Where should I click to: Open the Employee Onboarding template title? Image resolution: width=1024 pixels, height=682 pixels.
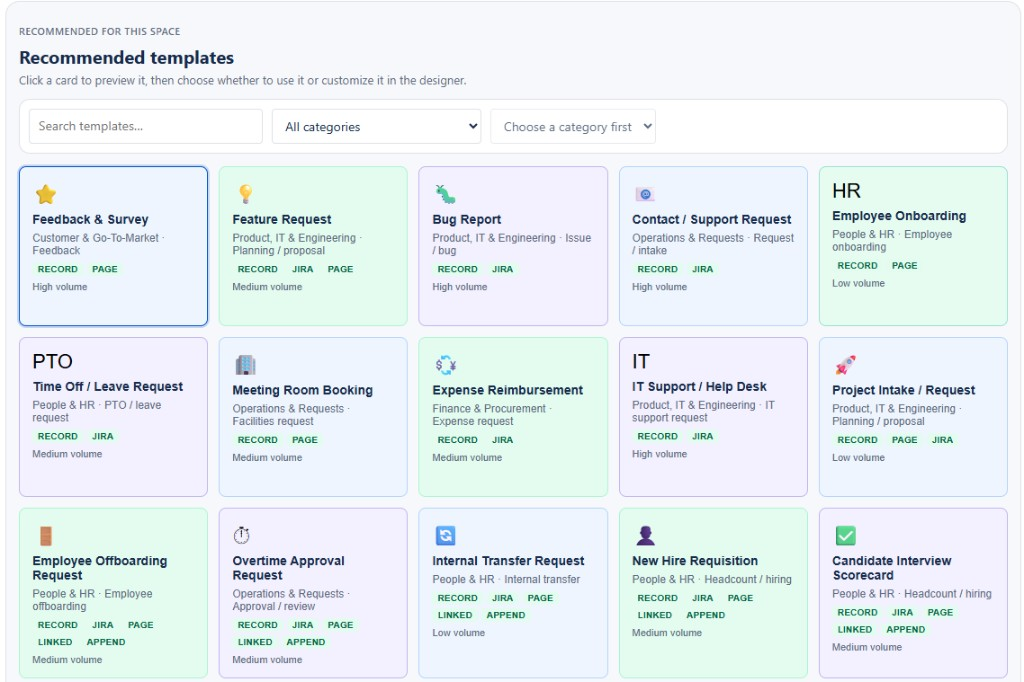tap(899, 216)
